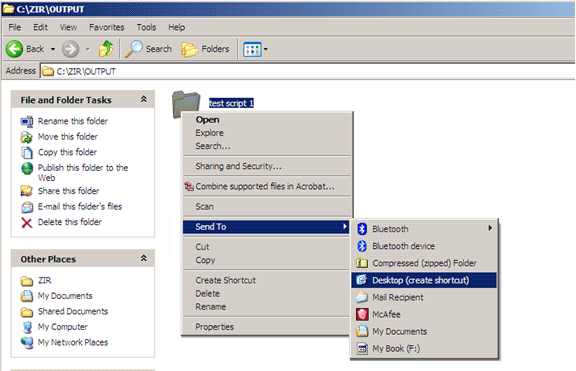
Task: Open the Favorites menu
Action: [x=107, y=27]
